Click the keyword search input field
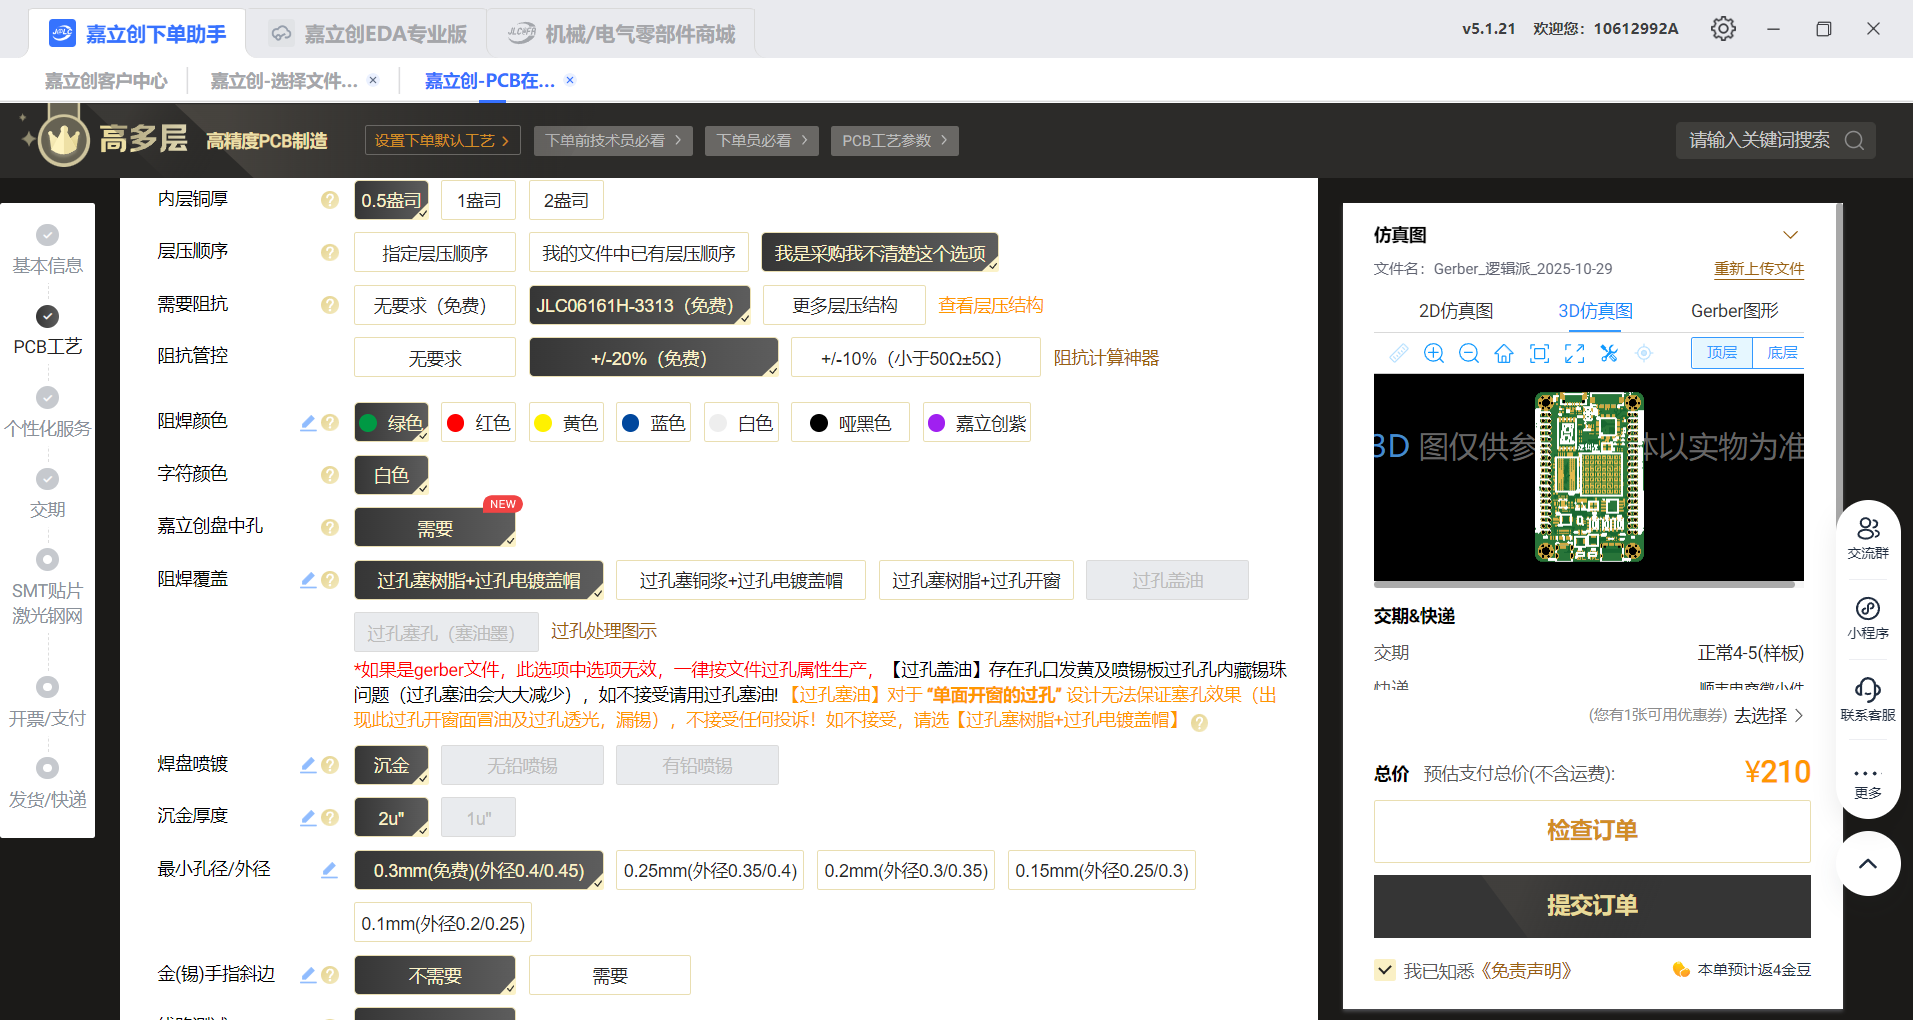 (1759, 140)
